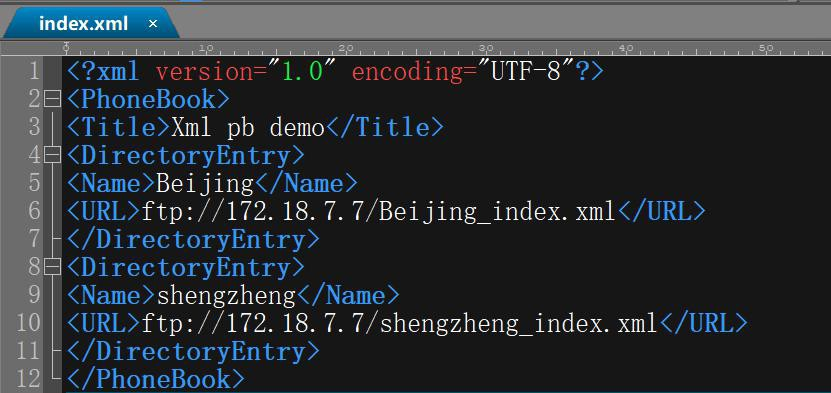Click the </URL> closing tag on line 10

[x=703, y=324]
